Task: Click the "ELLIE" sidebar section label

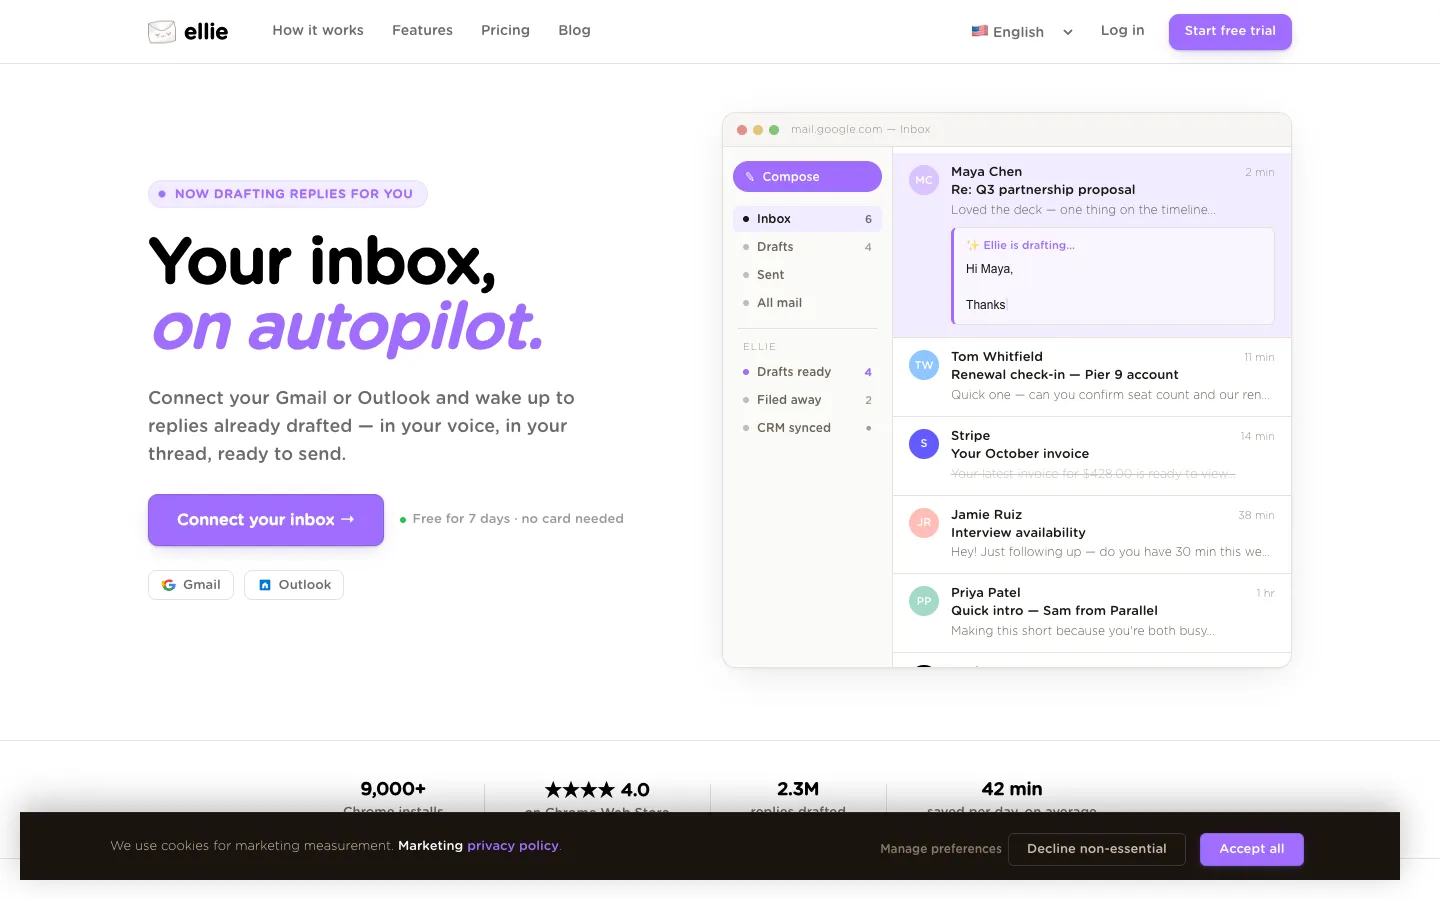Action: 759,347
